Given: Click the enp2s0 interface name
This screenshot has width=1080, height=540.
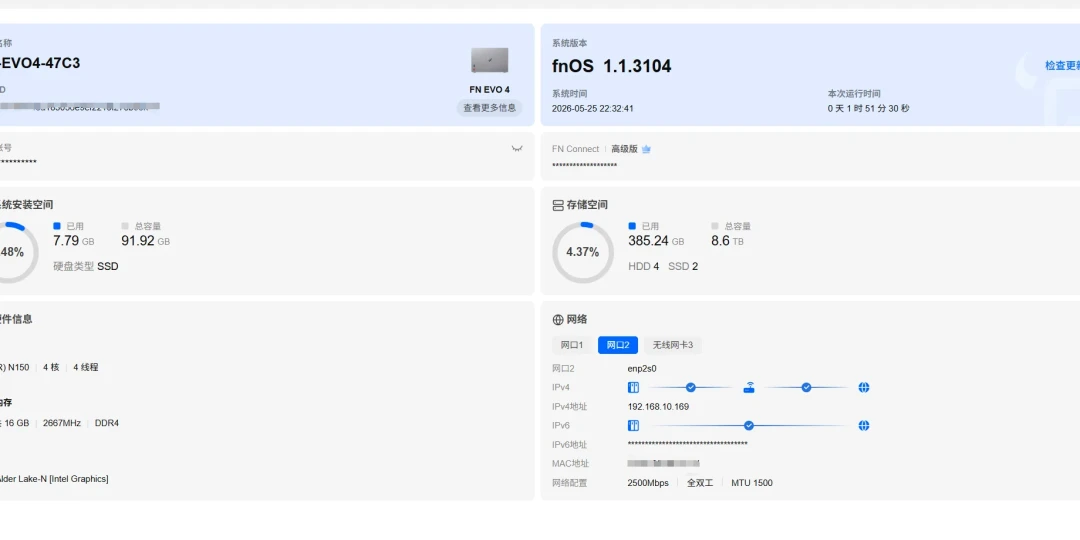Looking at the screenshot, I should pyautogui.click(x=642, y=369).
